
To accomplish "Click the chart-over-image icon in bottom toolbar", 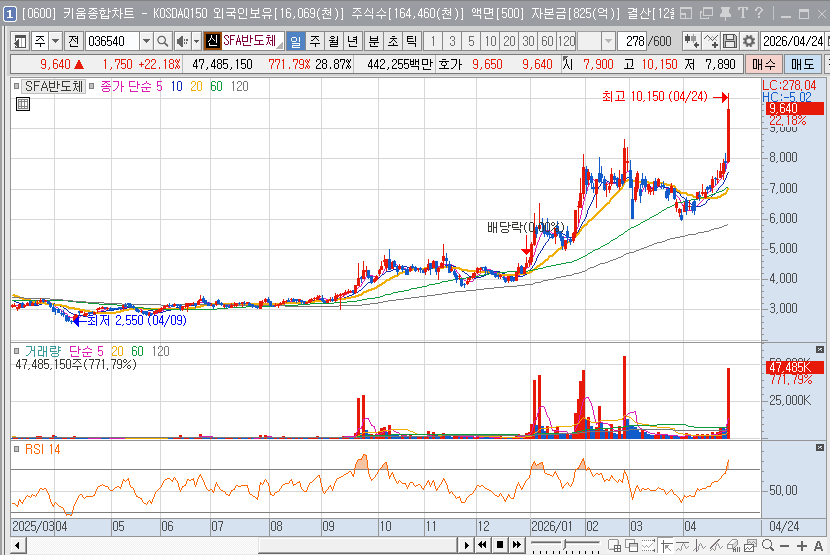I will tap(750, 545).
